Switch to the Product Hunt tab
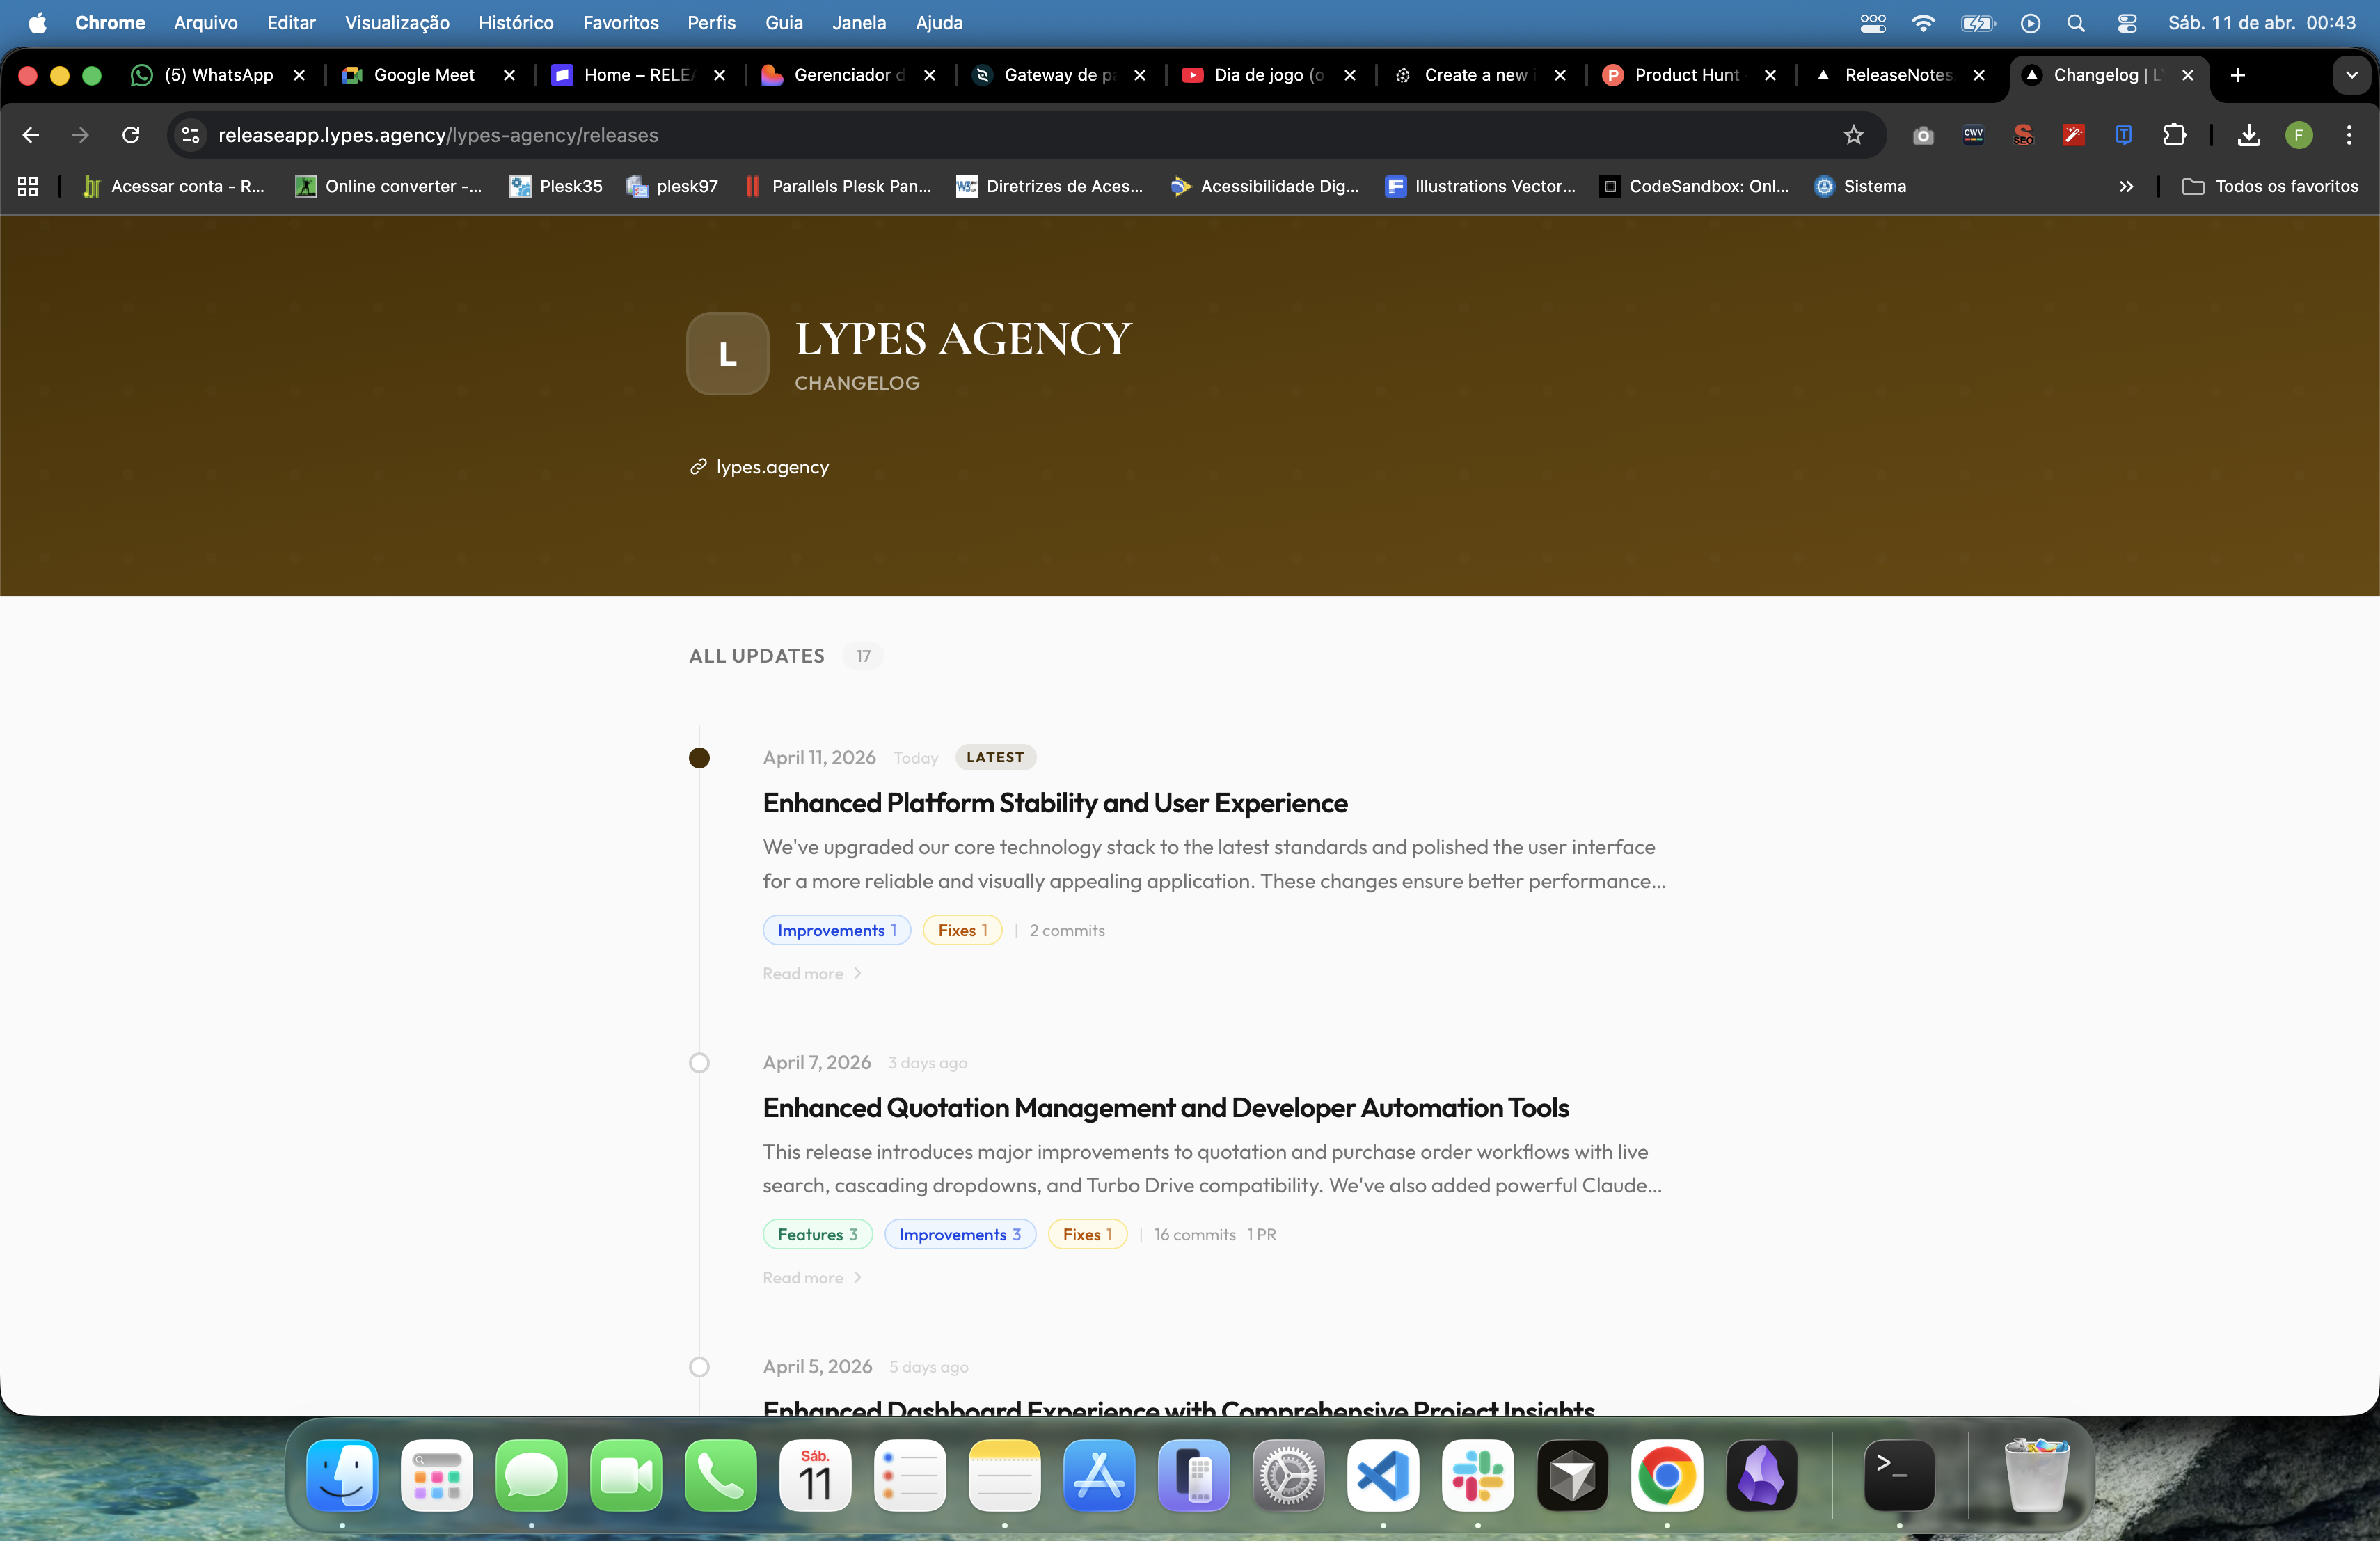Viewport: 2380px width, 1541px height. tap(1686, 75)
